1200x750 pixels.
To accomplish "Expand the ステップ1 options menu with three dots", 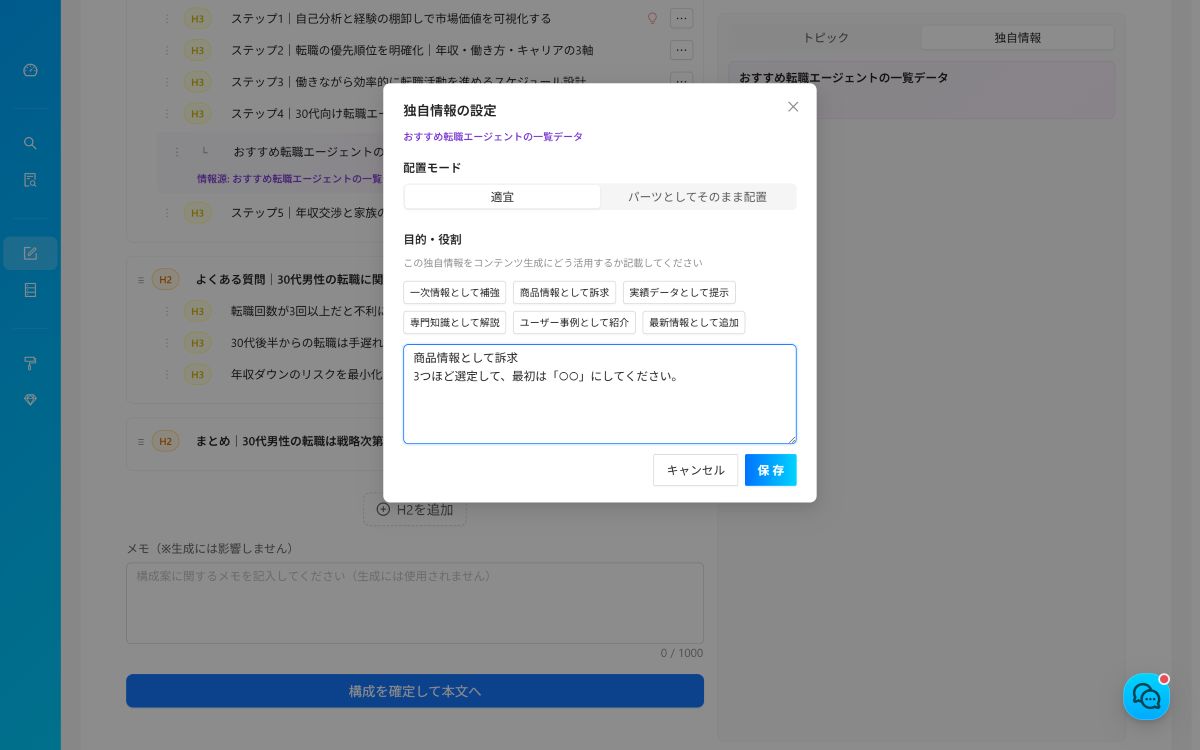I will tap(681, 18).
